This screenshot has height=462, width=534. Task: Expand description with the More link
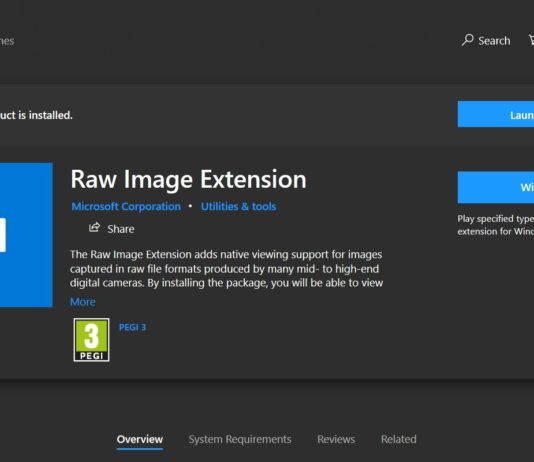(x=83, y=302)
